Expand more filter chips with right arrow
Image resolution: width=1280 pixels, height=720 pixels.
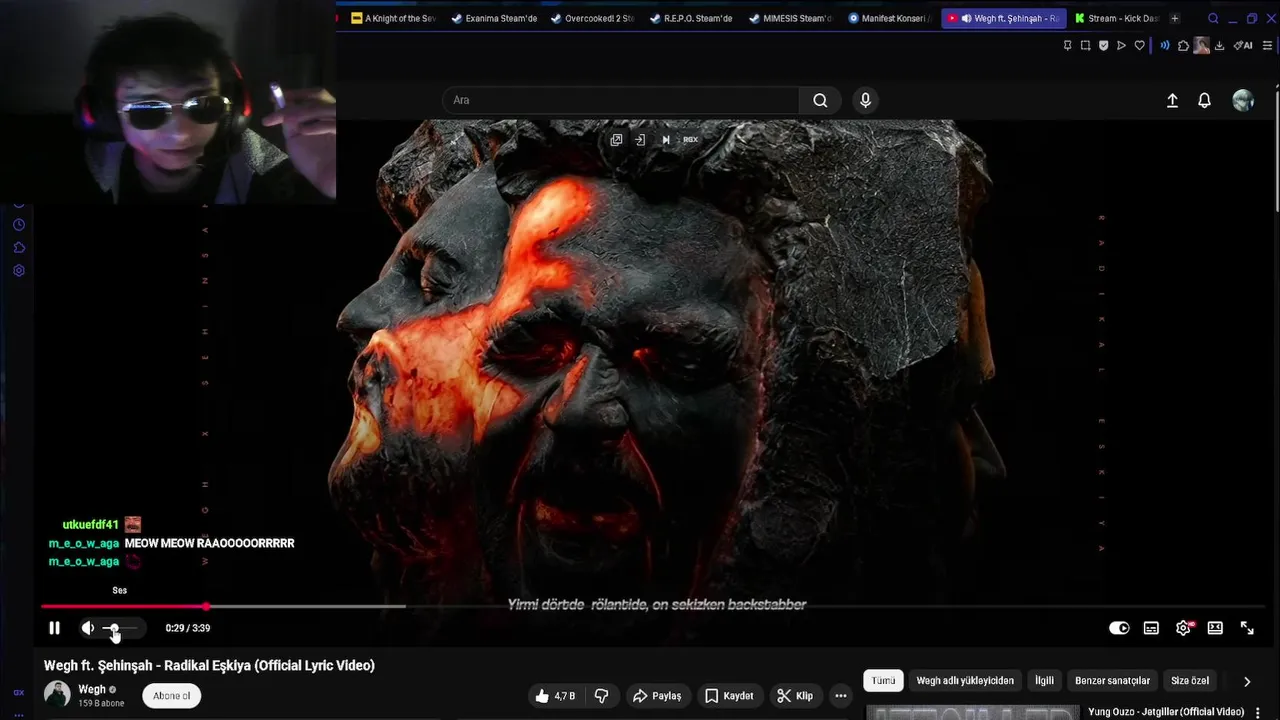tap(1247, 681)
